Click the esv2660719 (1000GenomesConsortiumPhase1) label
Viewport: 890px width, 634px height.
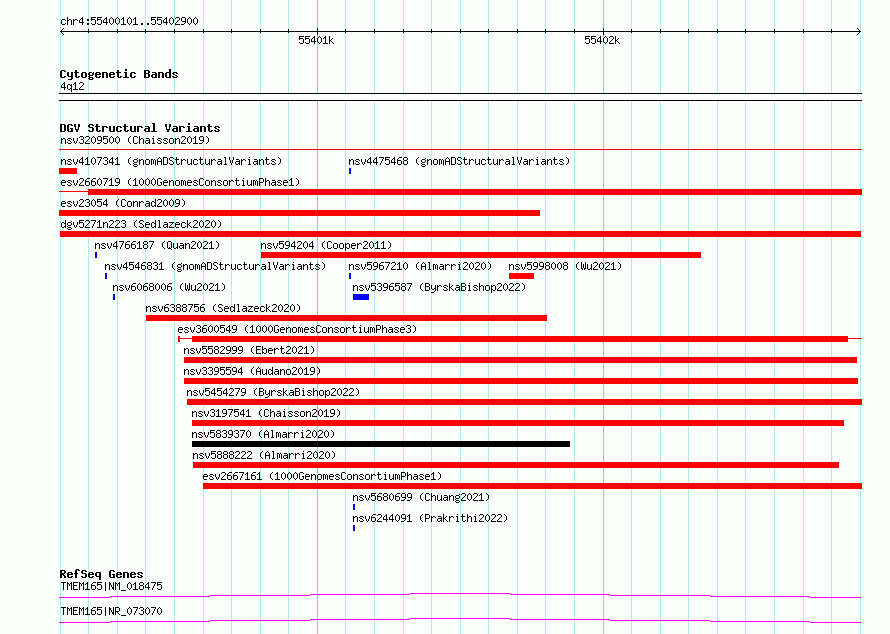pos(180,182)
